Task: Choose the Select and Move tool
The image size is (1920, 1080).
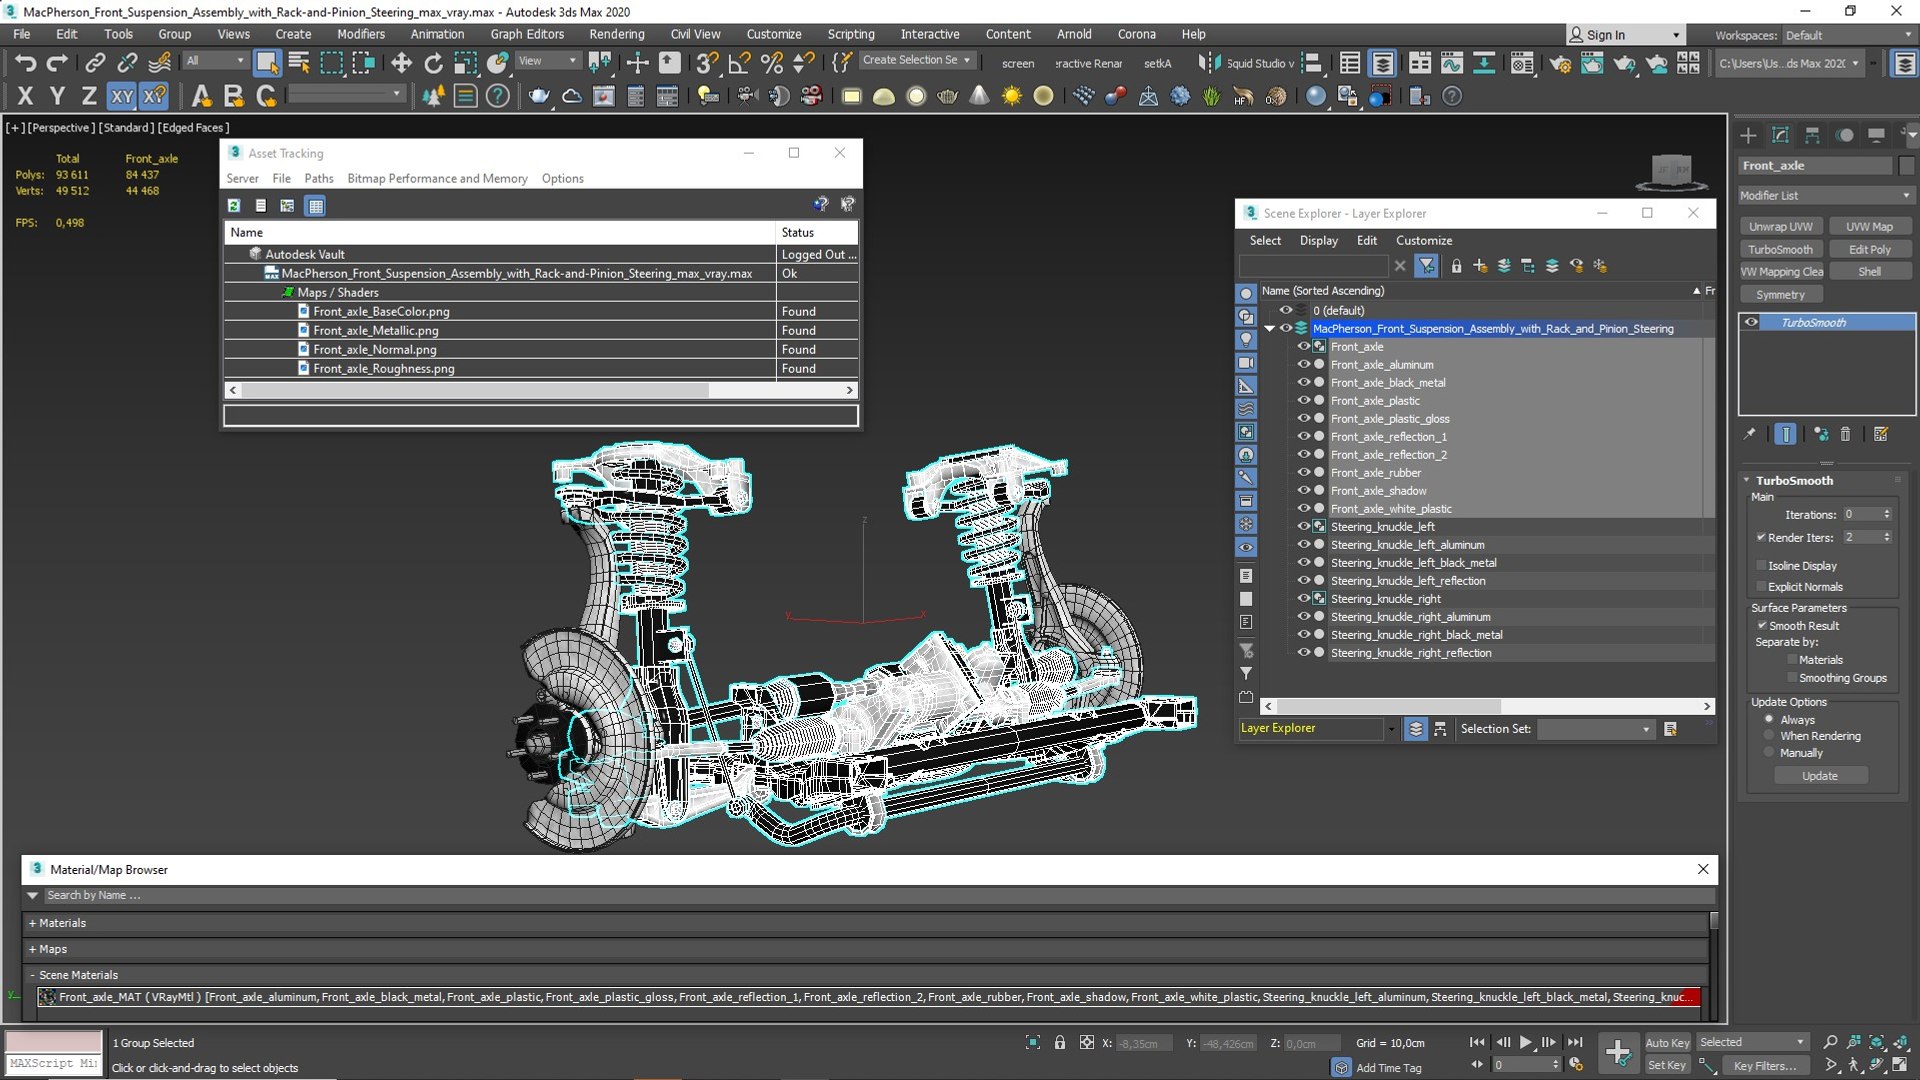Action: point(401,63)
